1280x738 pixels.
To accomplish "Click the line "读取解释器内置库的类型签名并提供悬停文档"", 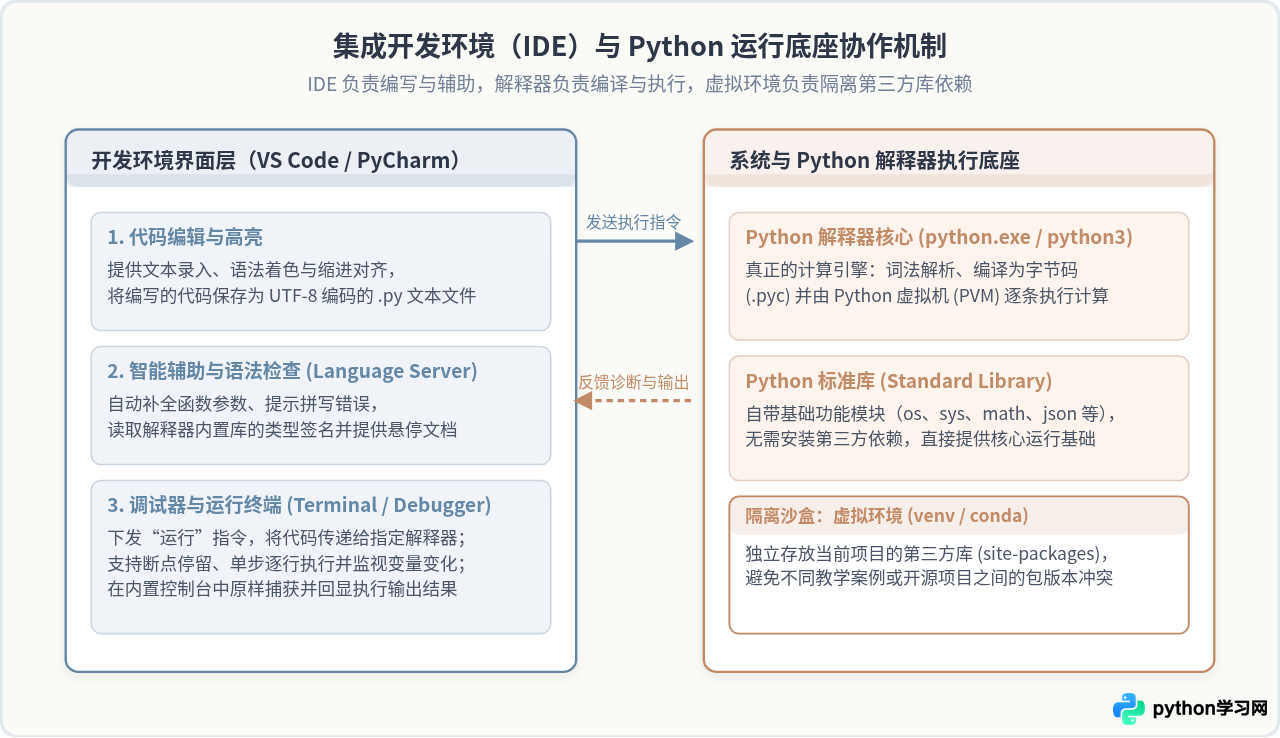I will [x=283, y=429].
